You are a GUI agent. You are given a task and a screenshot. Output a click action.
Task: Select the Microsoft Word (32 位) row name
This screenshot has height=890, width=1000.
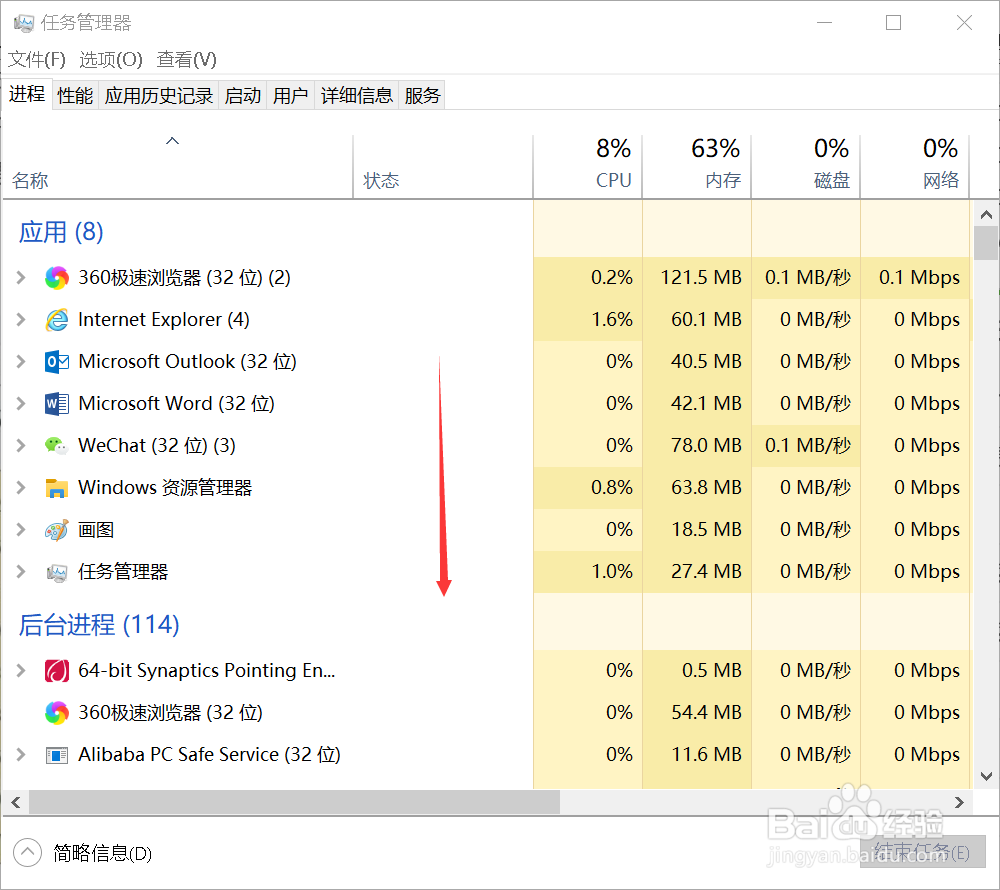tap(176, 404)
